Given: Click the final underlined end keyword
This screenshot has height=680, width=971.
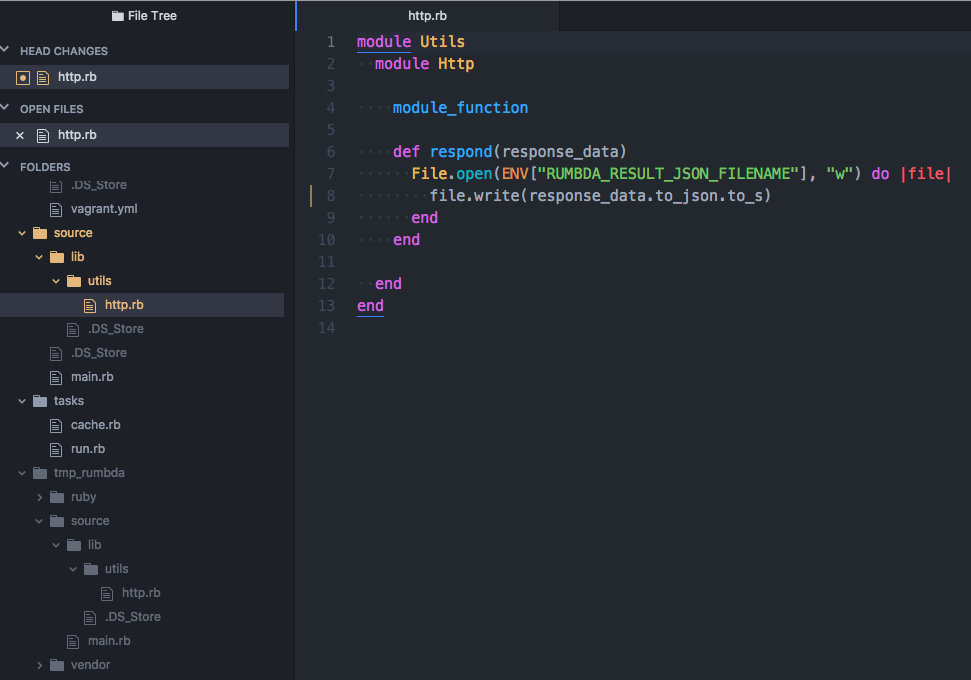Looking at the screenshot, I should (370, 306).
